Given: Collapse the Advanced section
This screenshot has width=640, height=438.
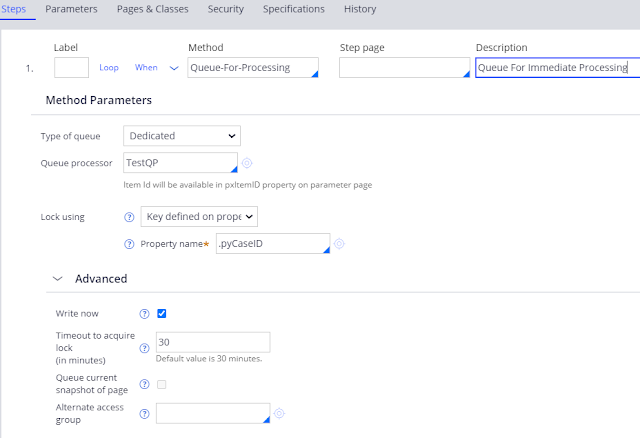Looking at the screenshot, I should (x=56, y=278).
